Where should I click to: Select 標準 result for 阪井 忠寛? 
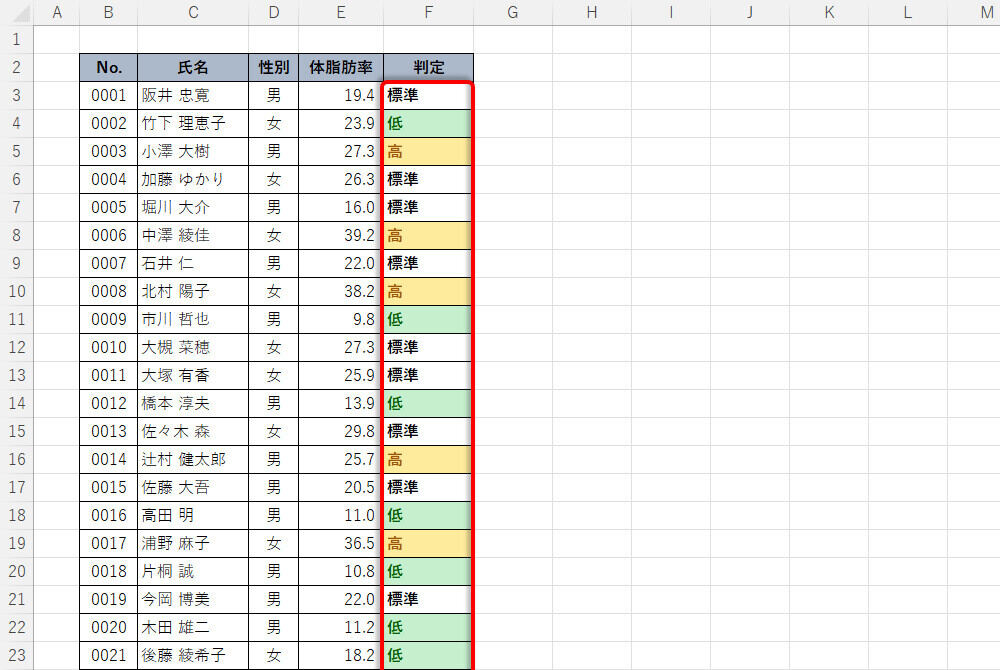coord(427,96)
